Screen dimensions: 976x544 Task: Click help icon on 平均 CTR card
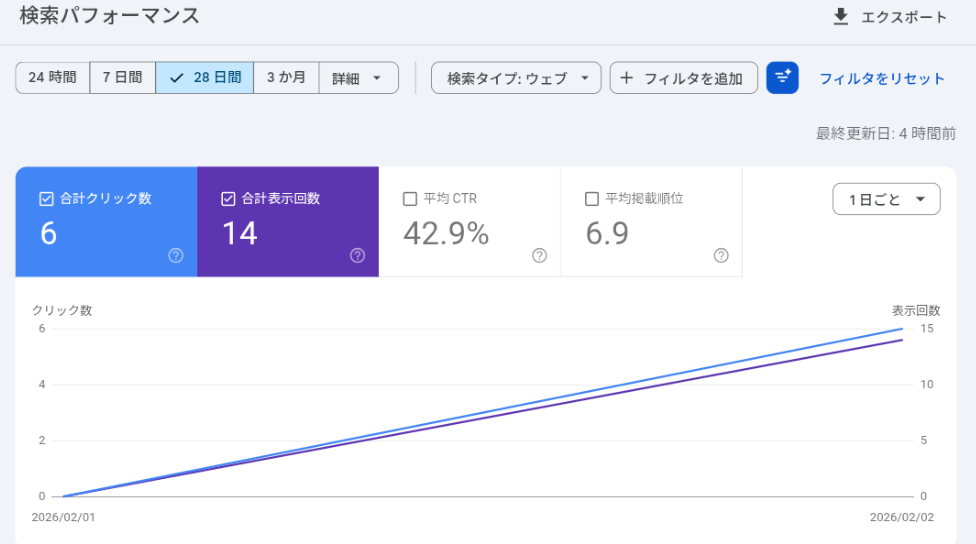(x=539, y=256)
